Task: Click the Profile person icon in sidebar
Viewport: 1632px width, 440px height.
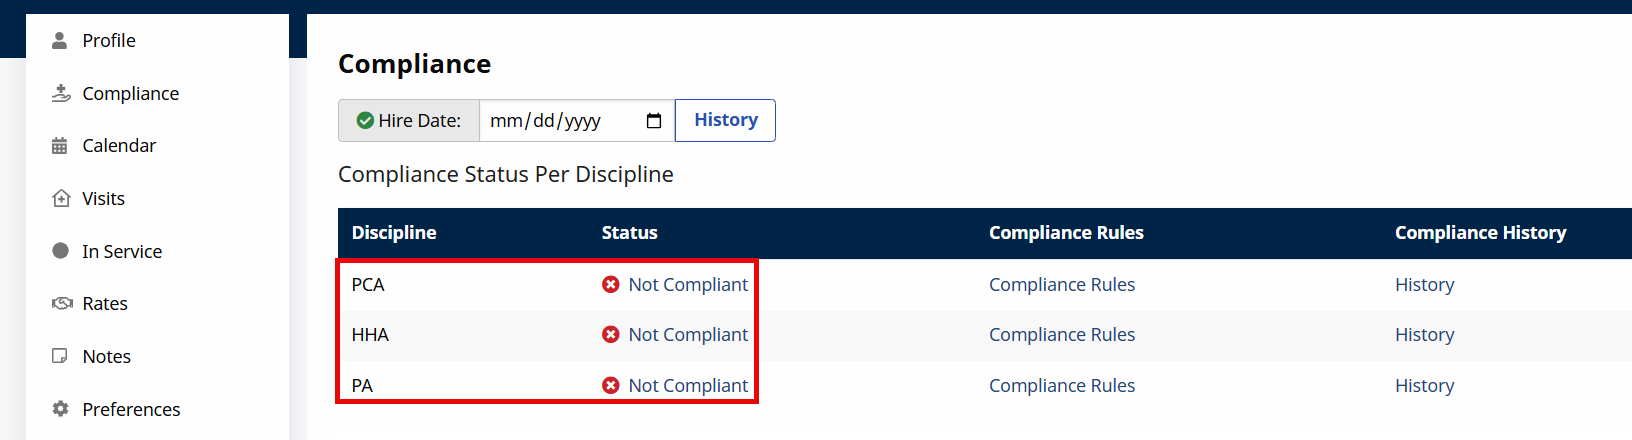Action: 60,40
